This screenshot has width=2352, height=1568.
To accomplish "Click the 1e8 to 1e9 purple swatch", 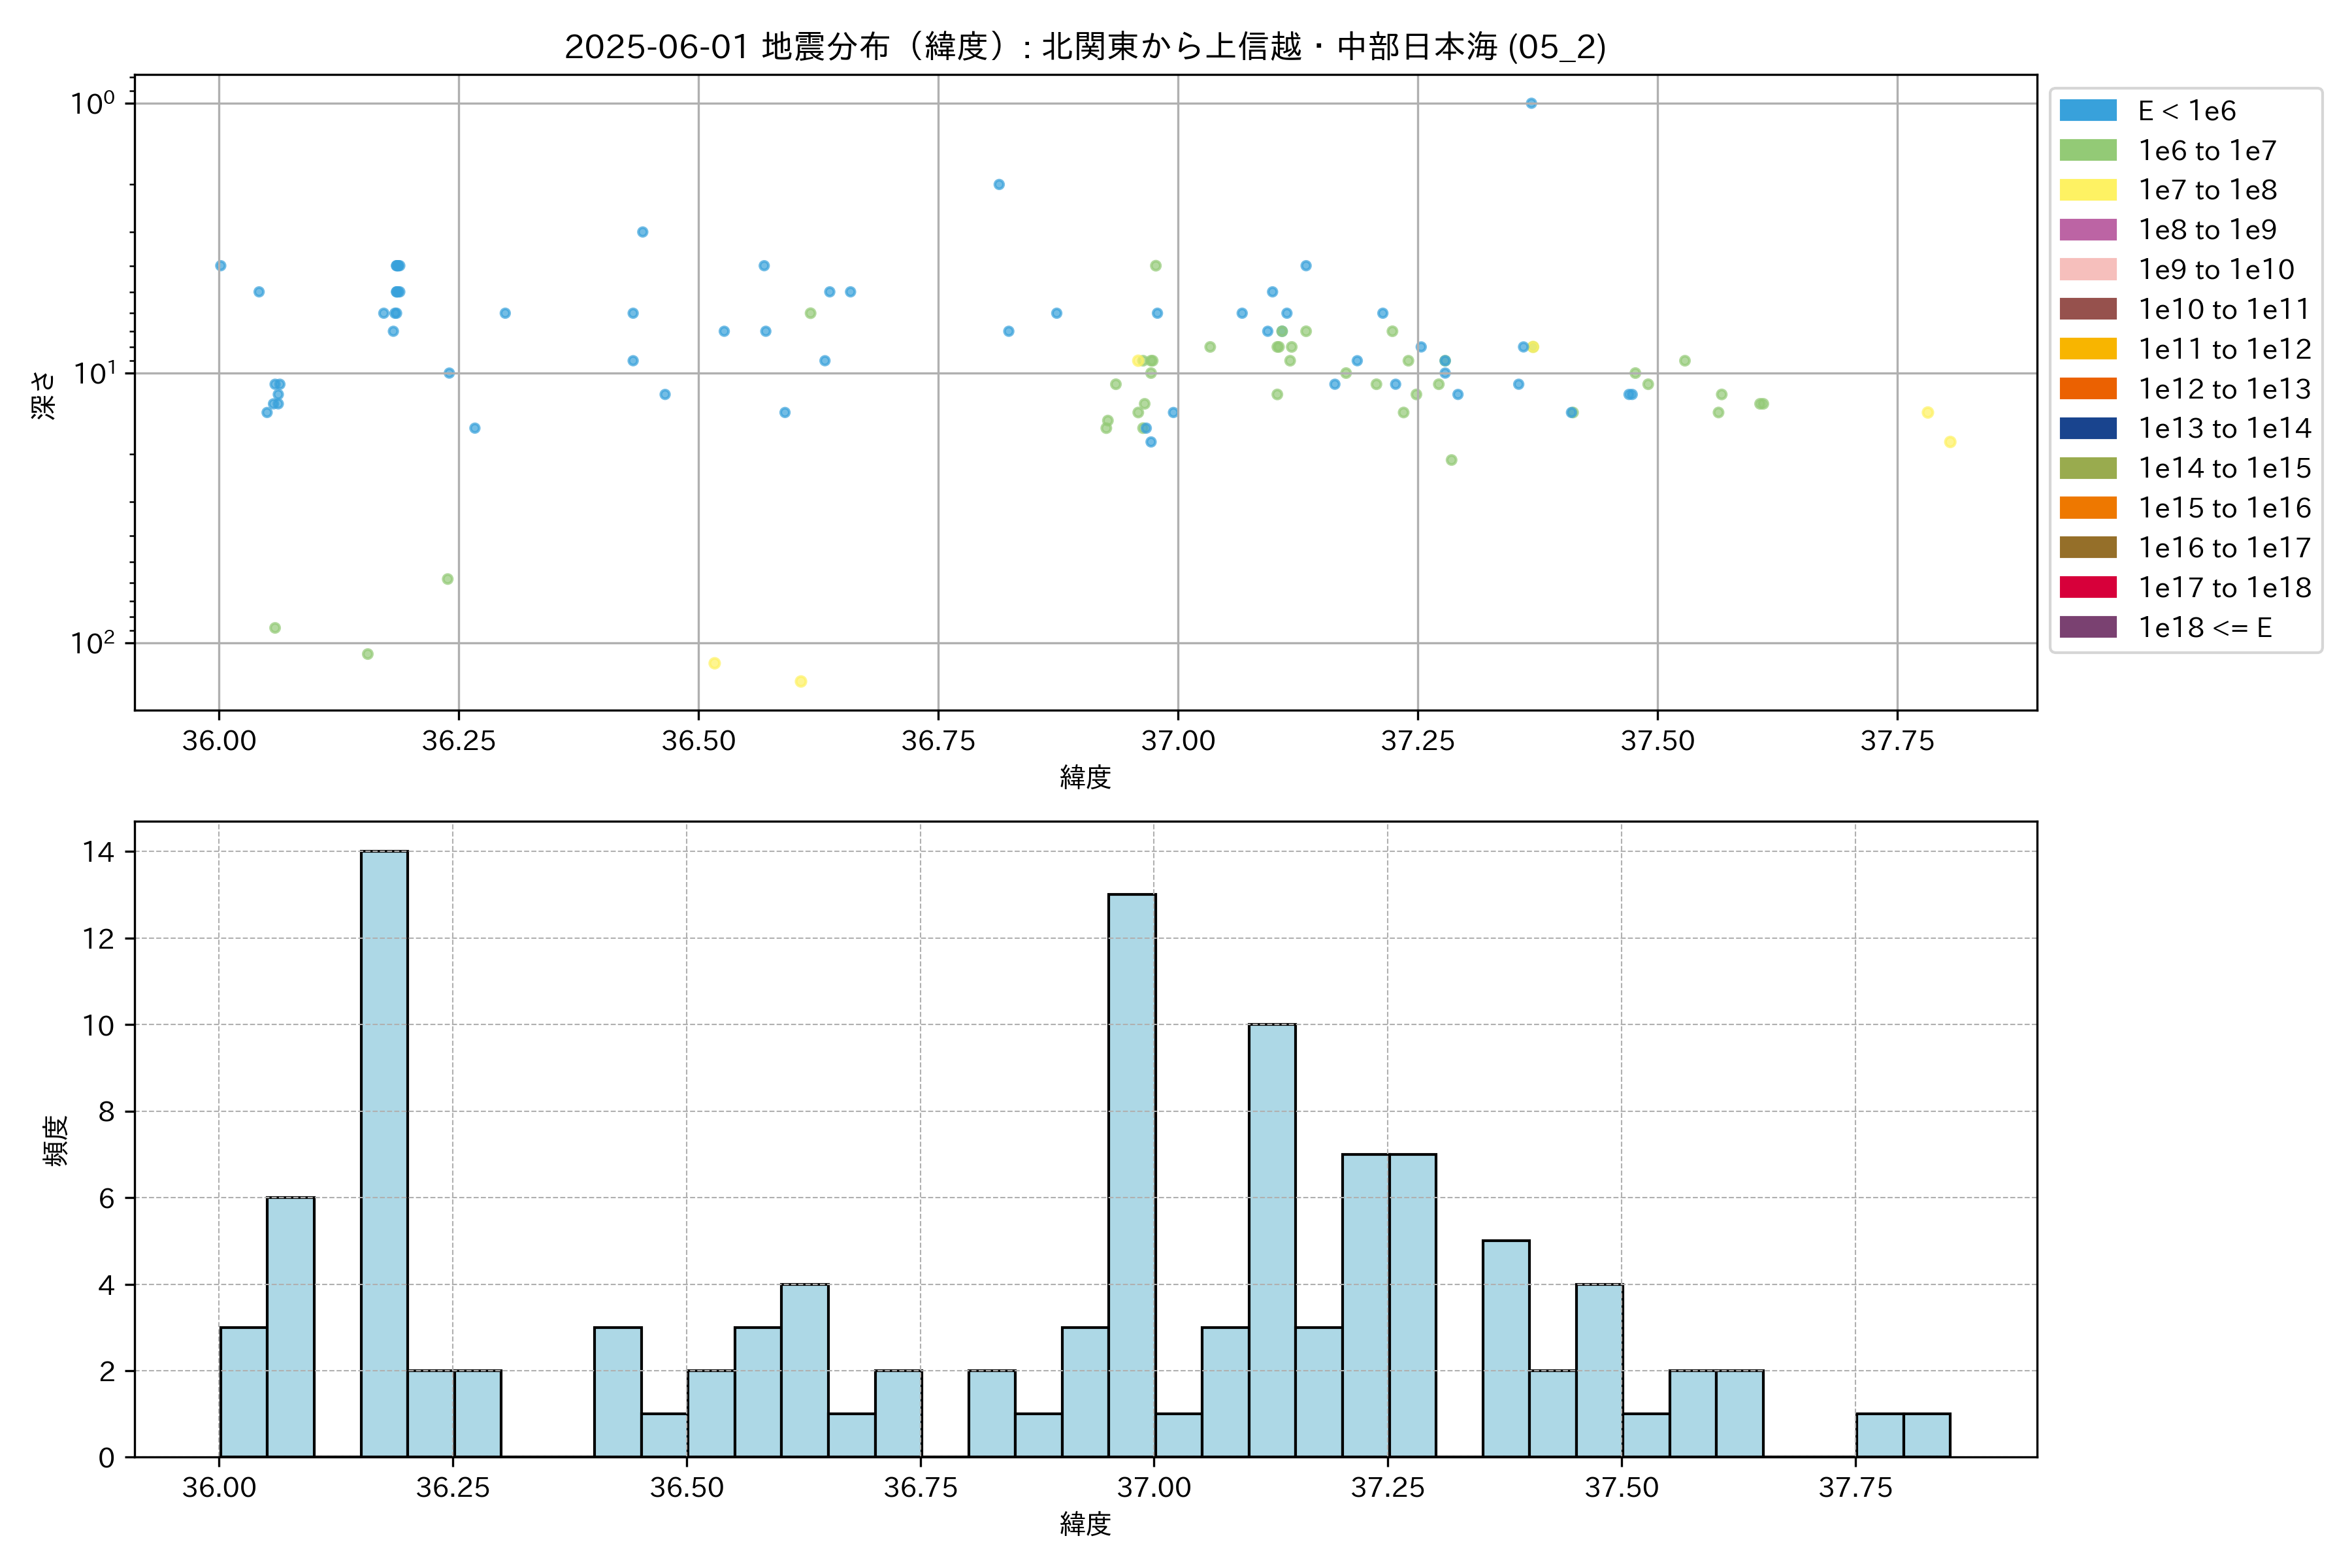I will pyautogui.click(x=2087, y=230).
